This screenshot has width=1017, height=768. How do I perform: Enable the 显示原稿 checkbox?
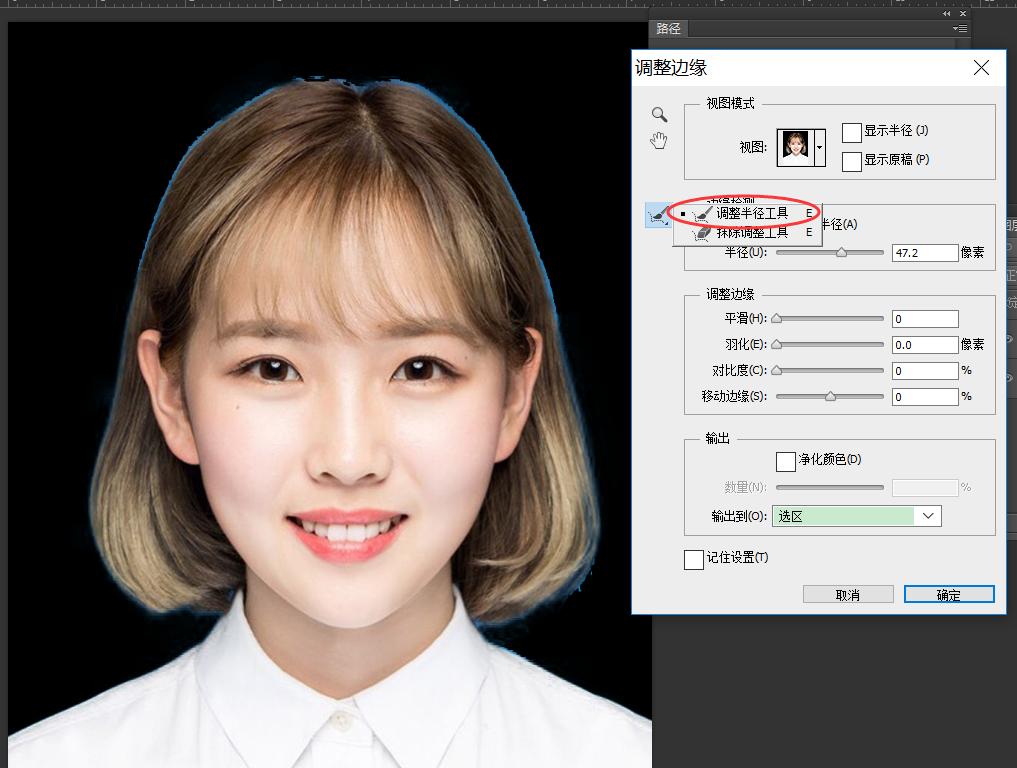tap(853, 160)
